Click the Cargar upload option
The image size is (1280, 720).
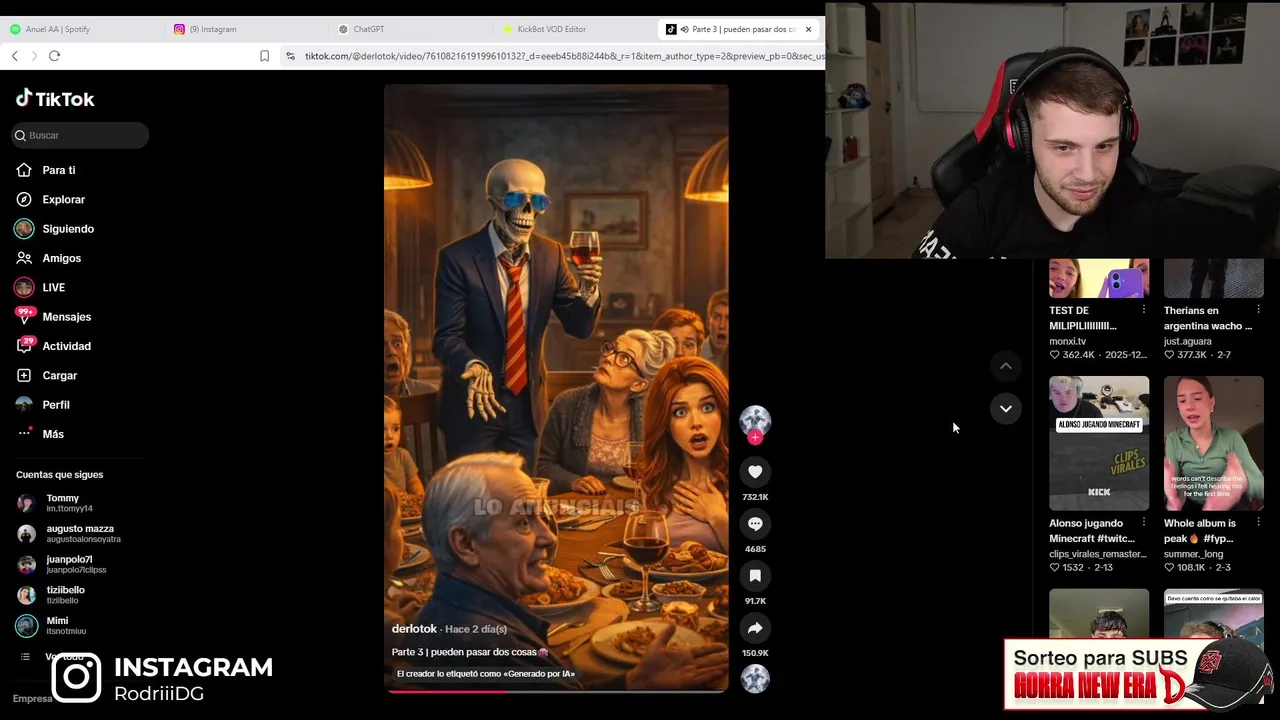click(x=59, y=375)
